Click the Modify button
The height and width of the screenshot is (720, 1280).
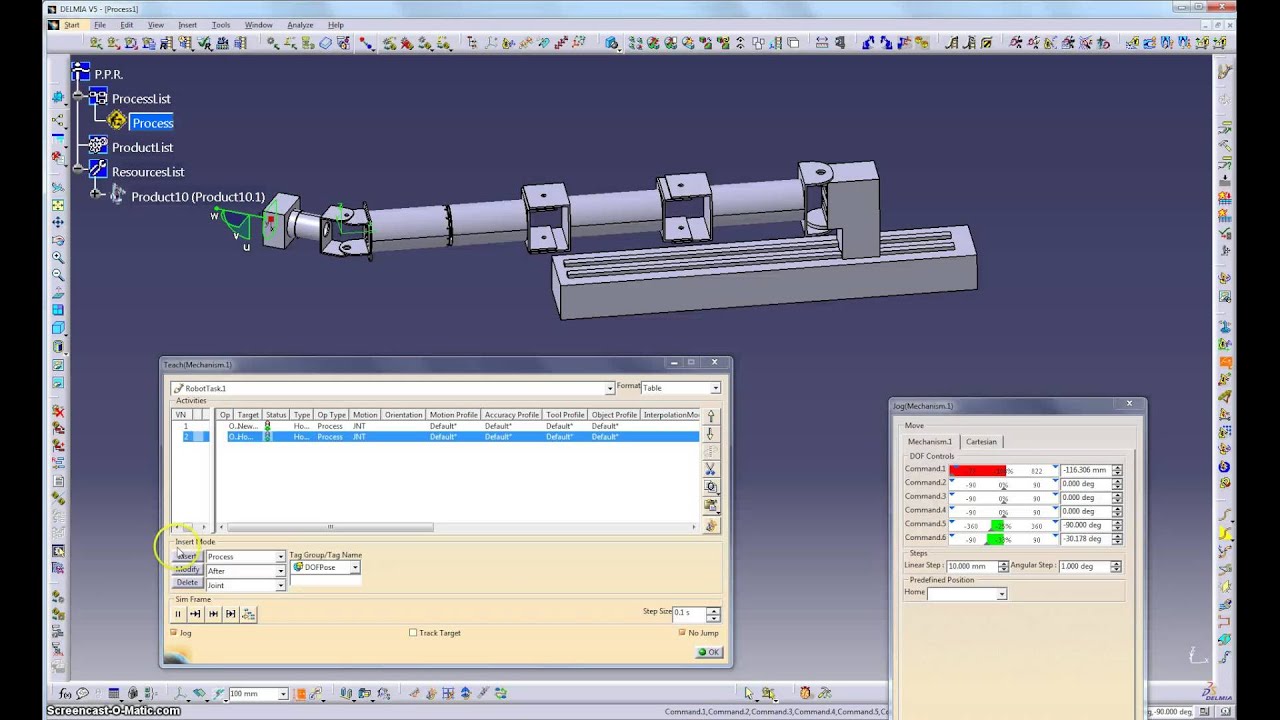point(187,569)
